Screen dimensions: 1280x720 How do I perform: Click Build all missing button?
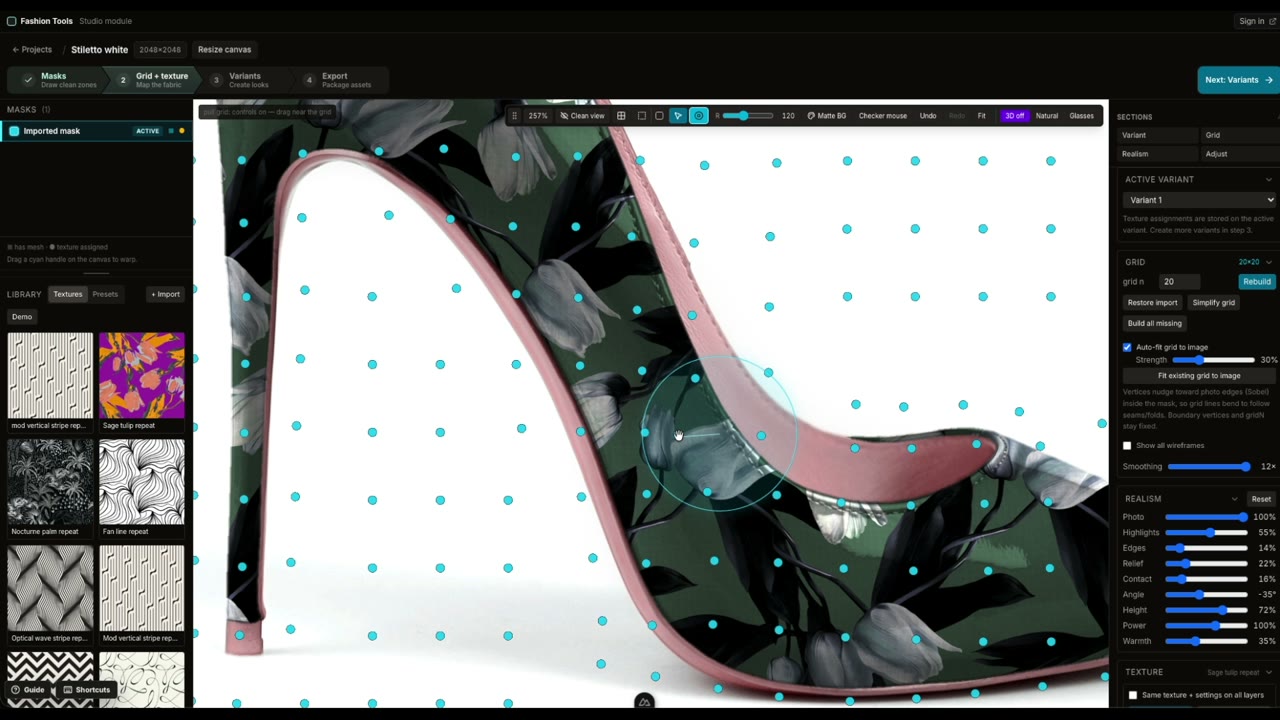[x=1154, y=323]
